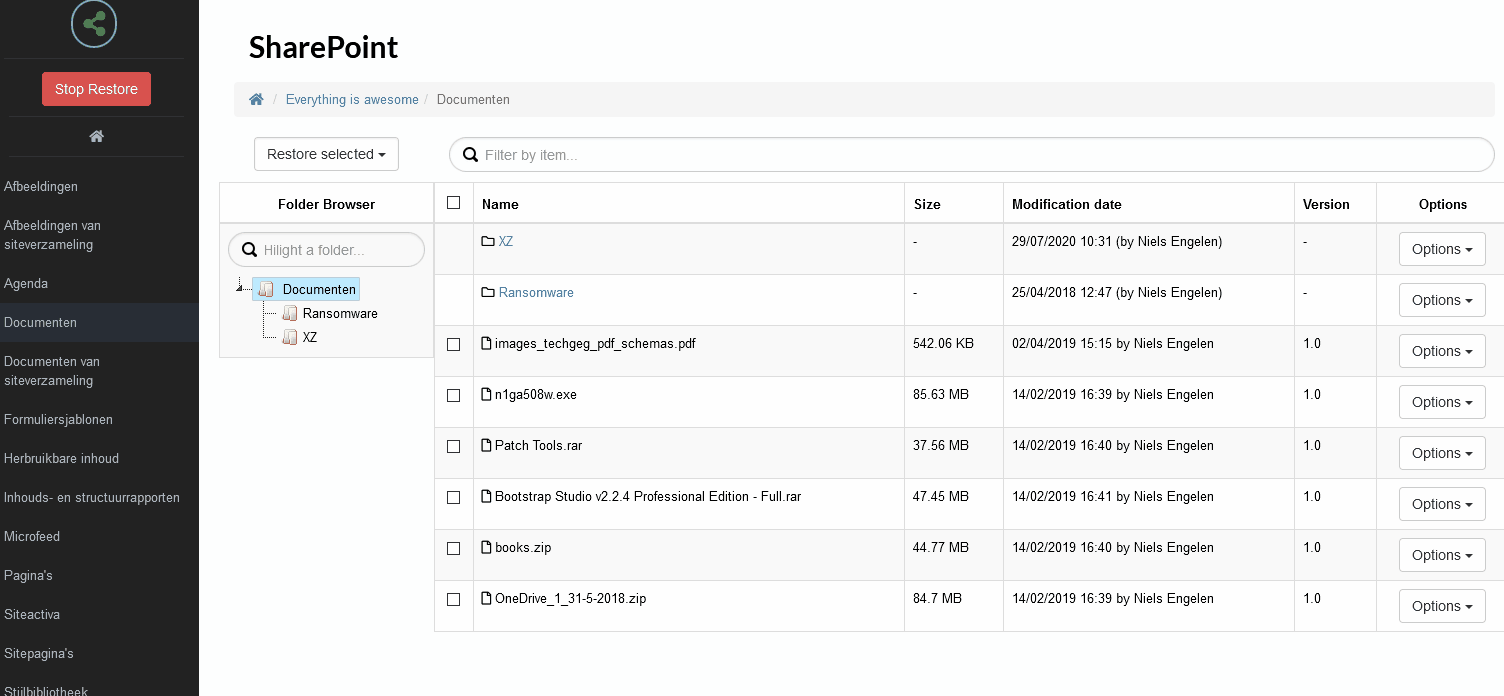Click the Stop Restore button
The image size is (1504, 696).
pos(96,89)
